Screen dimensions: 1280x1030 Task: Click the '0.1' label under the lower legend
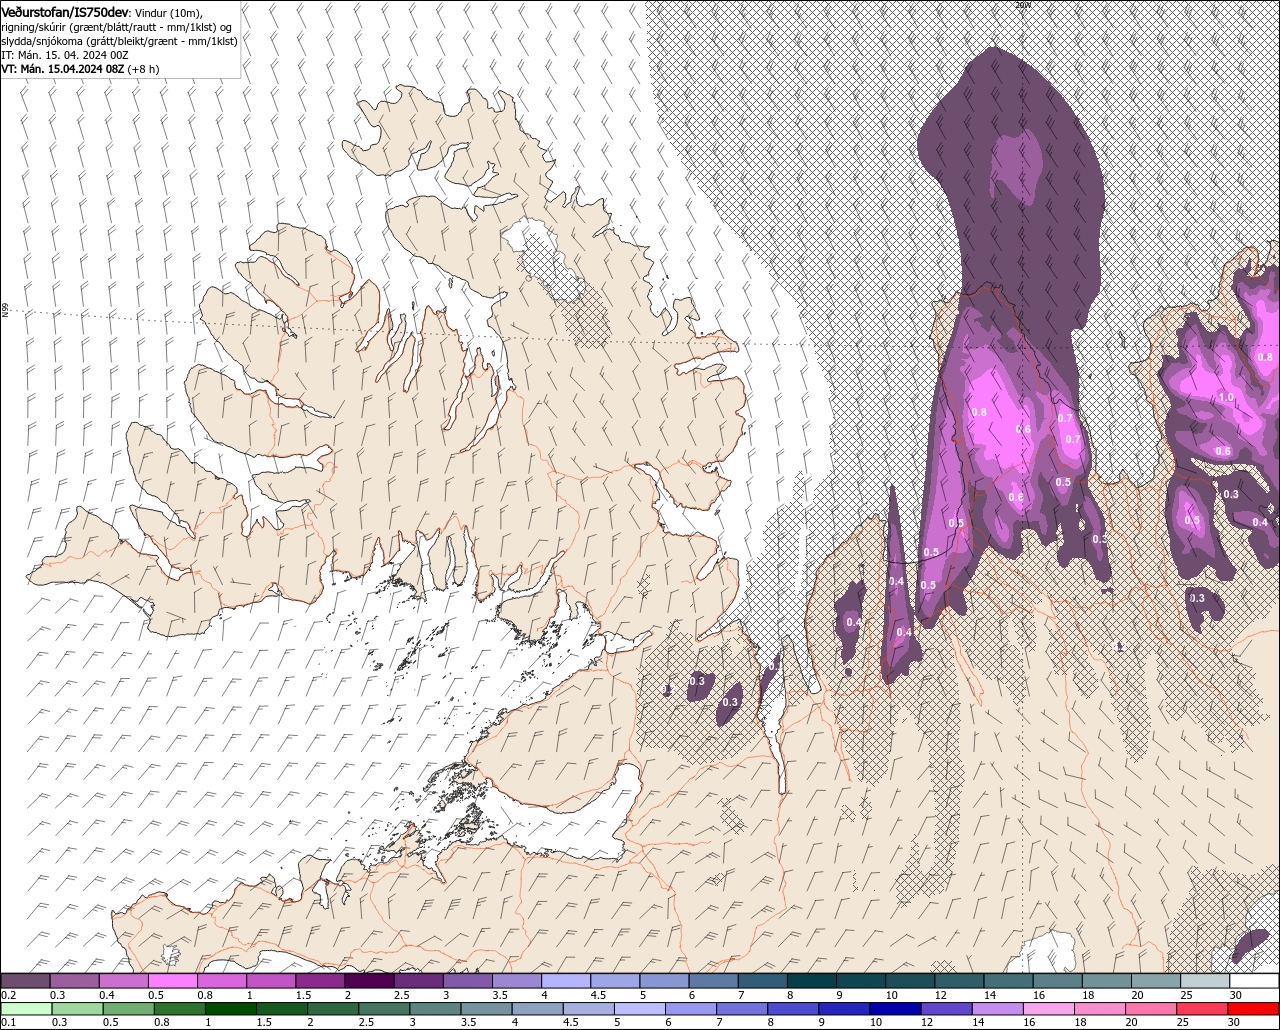9,1022
